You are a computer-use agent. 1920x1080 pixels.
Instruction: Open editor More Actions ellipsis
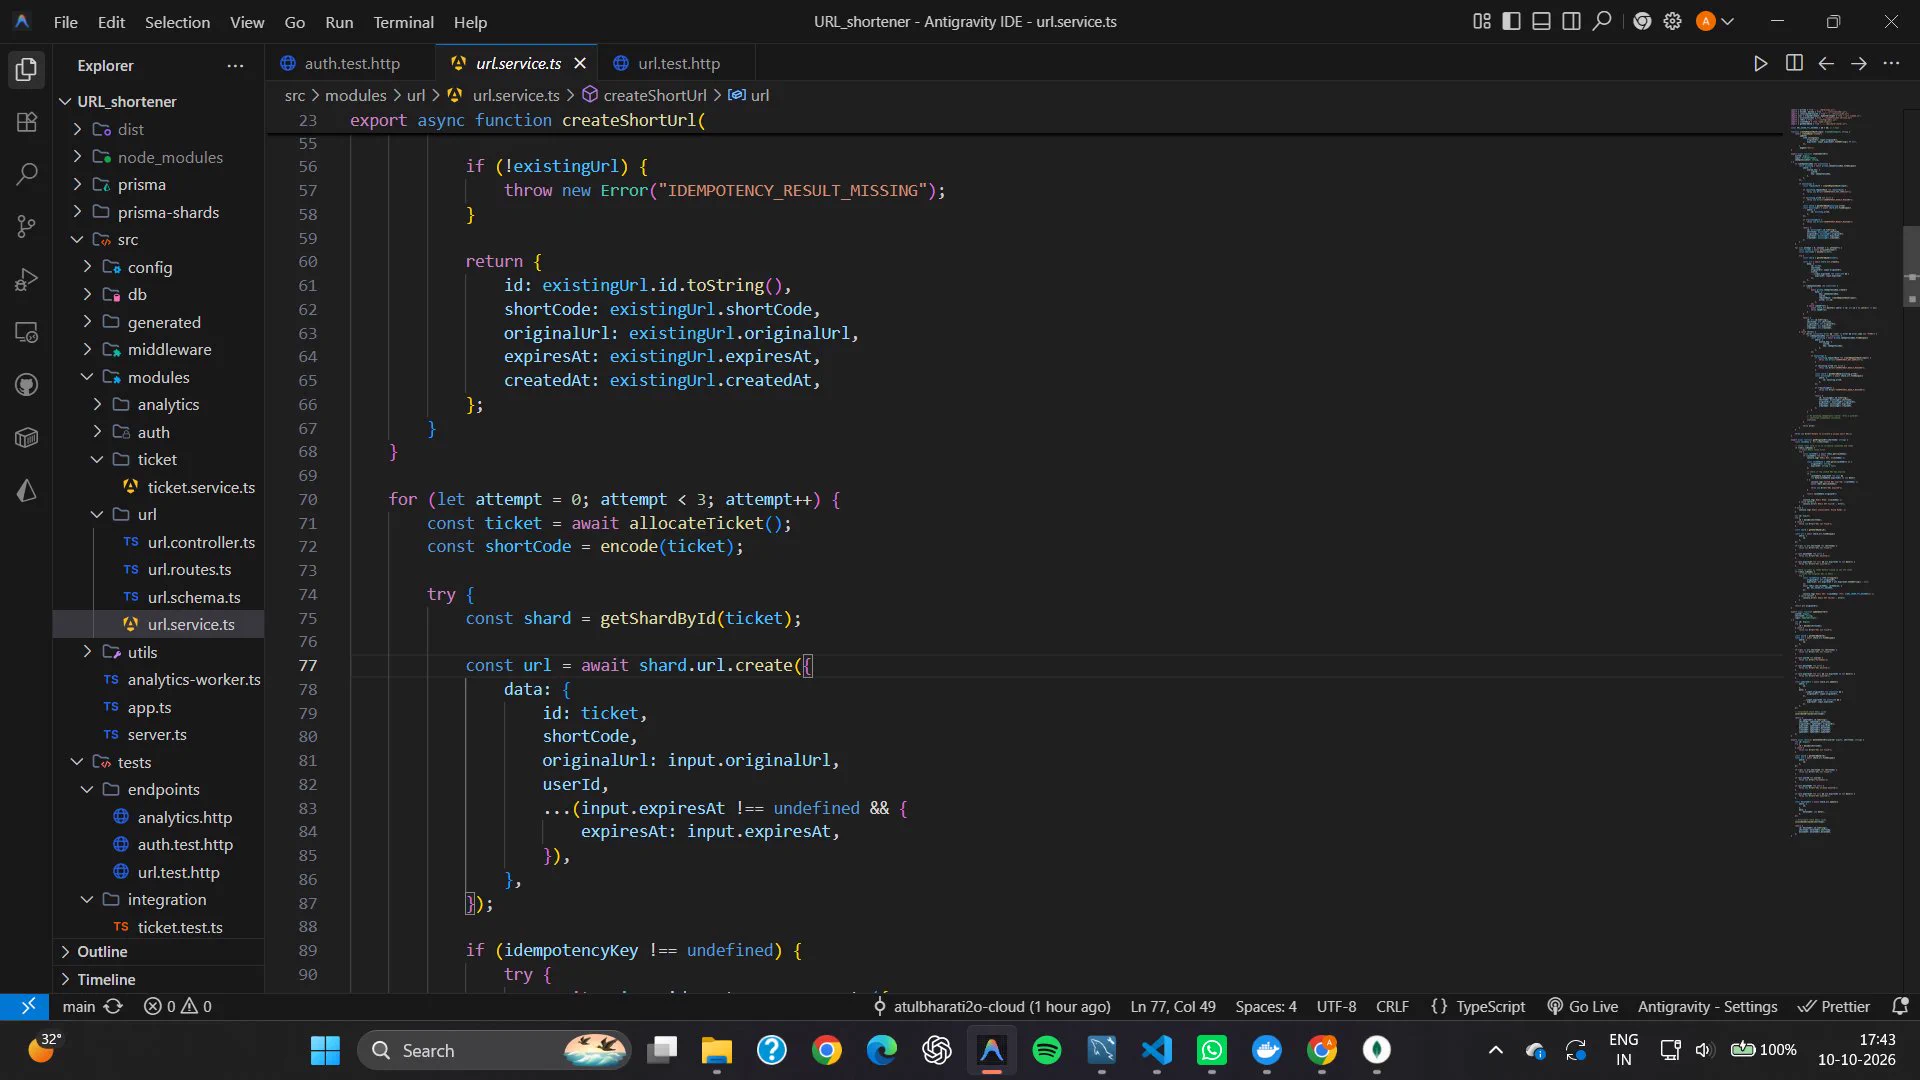1891,63
